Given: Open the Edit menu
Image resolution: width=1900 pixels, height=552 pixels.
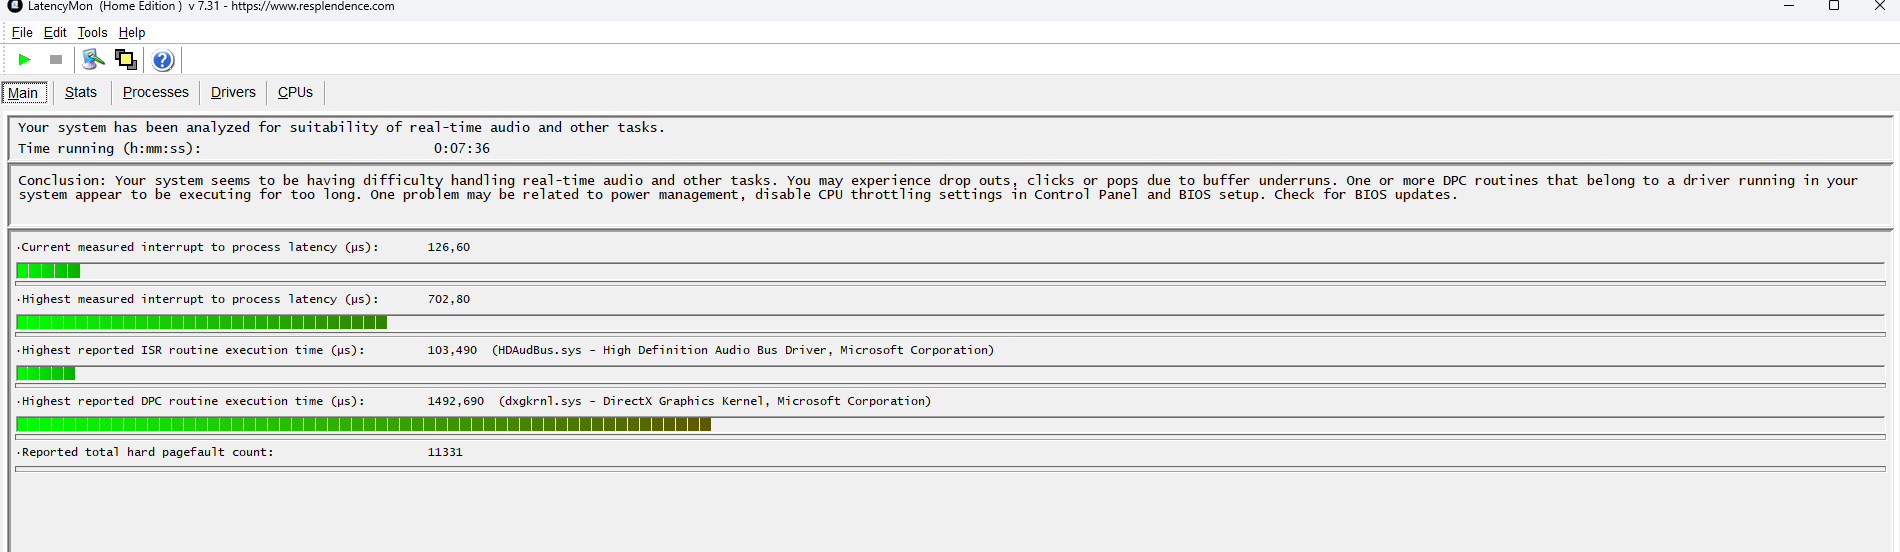Looking at the screenshot, I should point(55,32).
